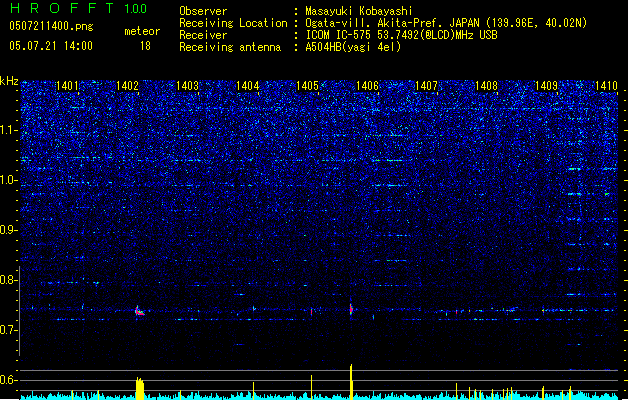Viewport: 629px width, 400px height.
Task: Click the wide yellow power block at 1402
Action: pyautogui.click(x=140, y=388)
